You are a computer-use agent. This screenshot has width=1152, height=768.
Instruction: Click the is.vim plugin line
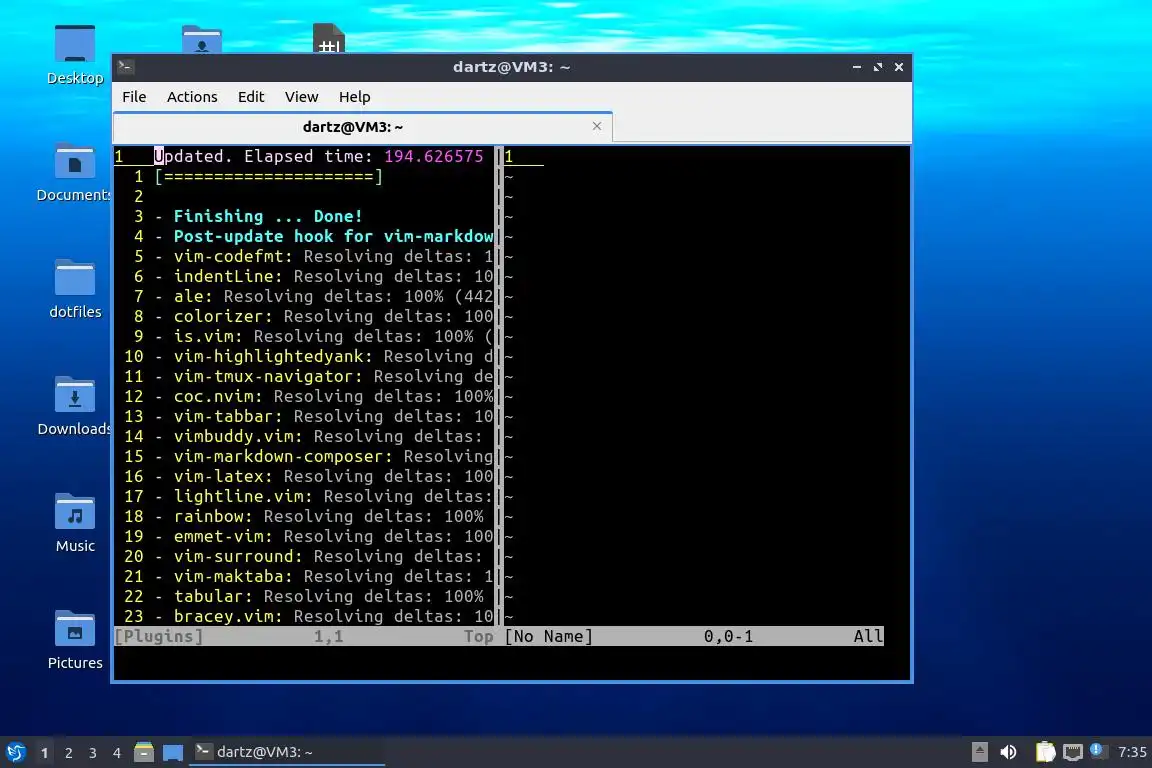tap(323, 336)
